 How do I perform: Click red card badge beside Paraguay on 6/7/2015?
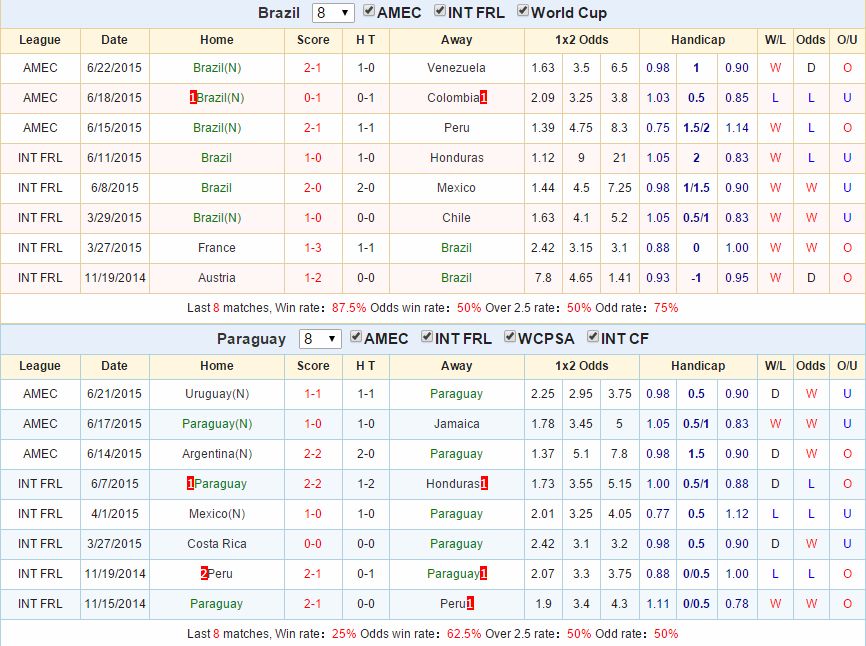coord(191,484)
